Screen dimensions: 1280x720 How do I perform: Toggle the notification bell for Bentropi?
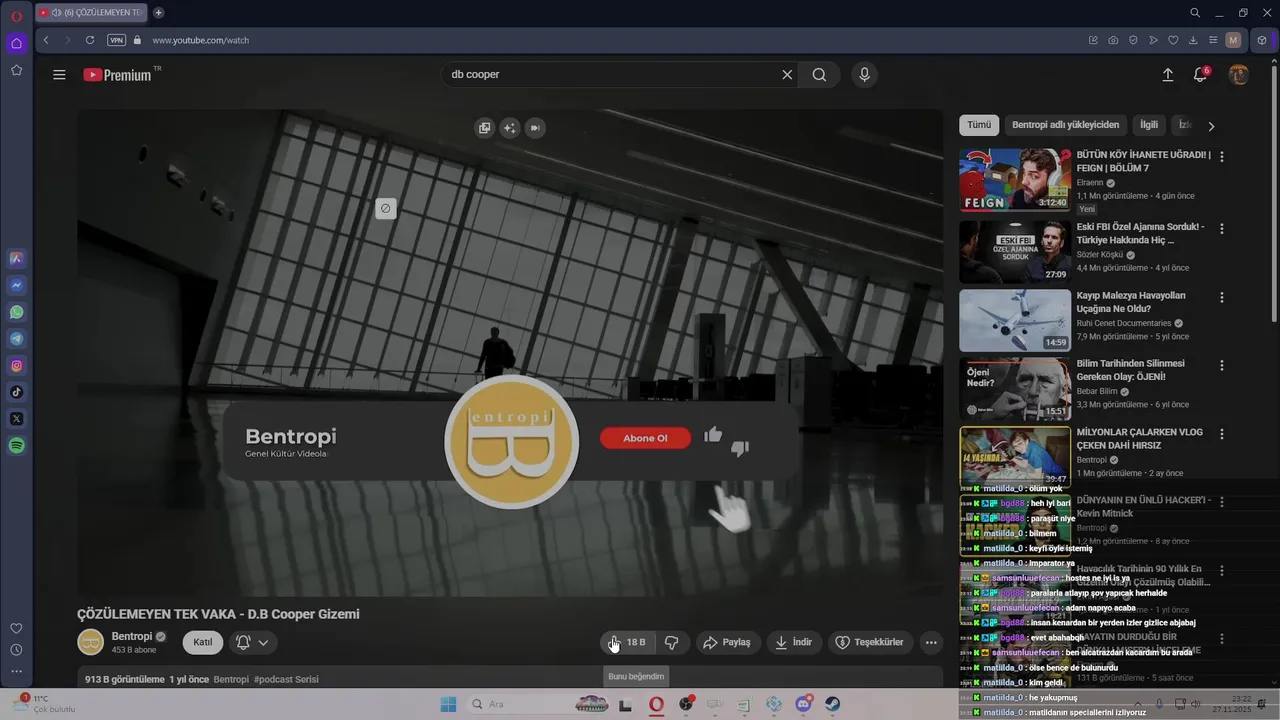point(243,642)
